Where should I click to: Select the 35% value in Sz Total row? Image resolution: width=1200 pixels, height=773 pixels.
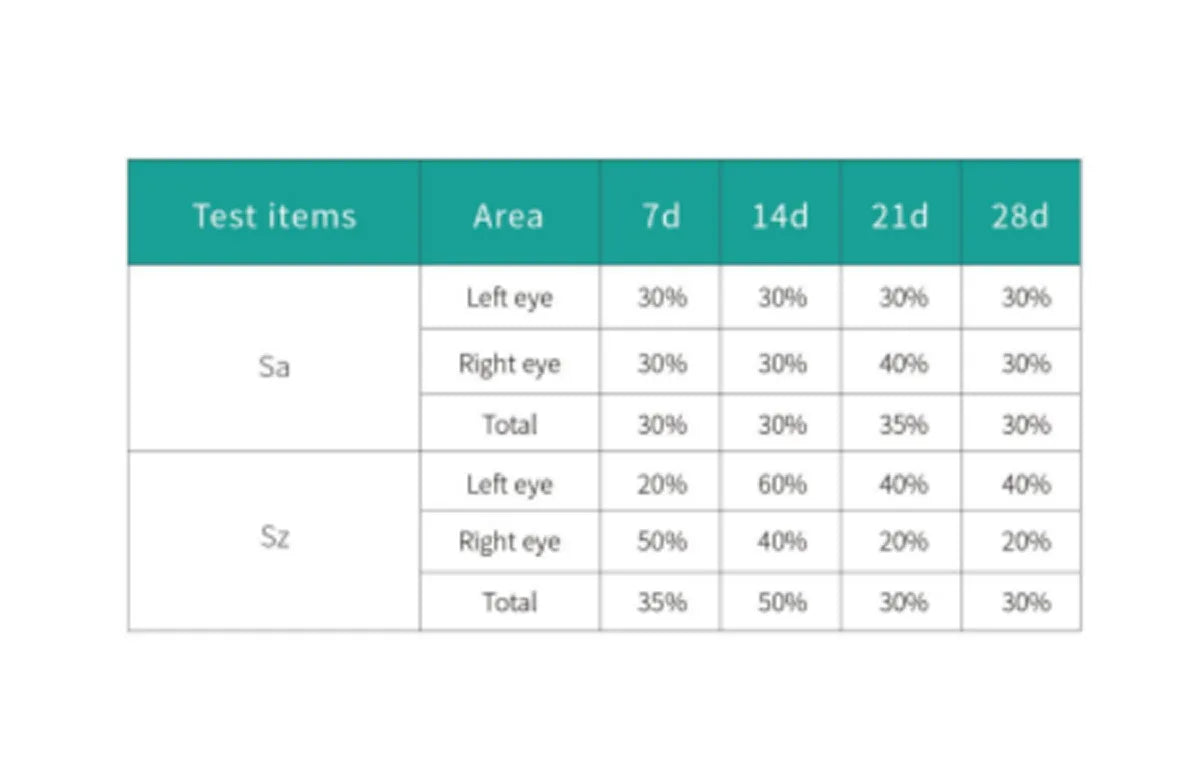coord(662,602)
